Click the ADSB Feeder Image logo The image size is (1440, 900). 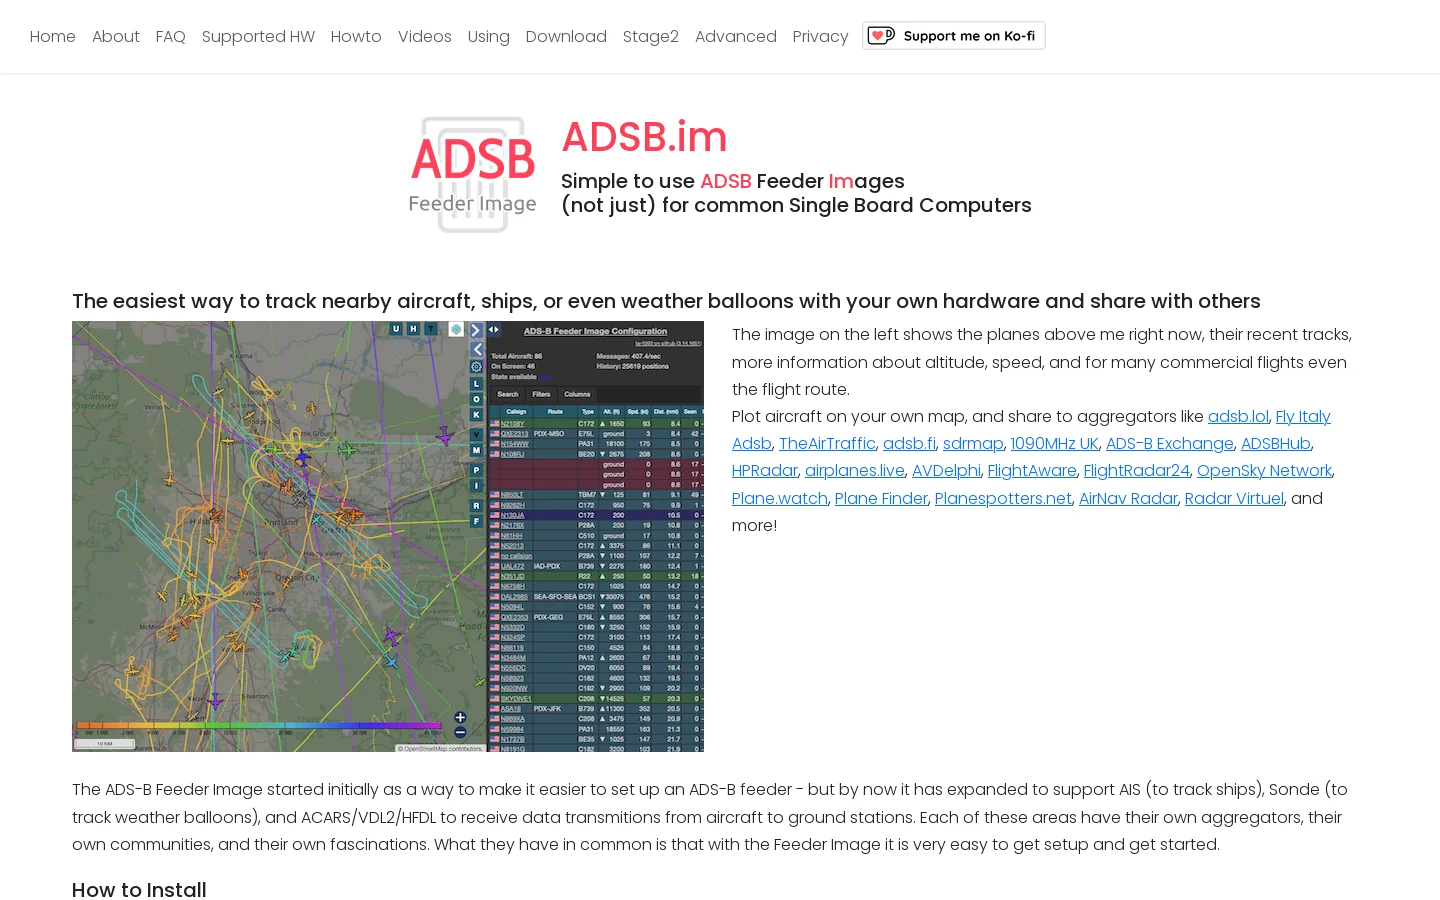point(472,175)
